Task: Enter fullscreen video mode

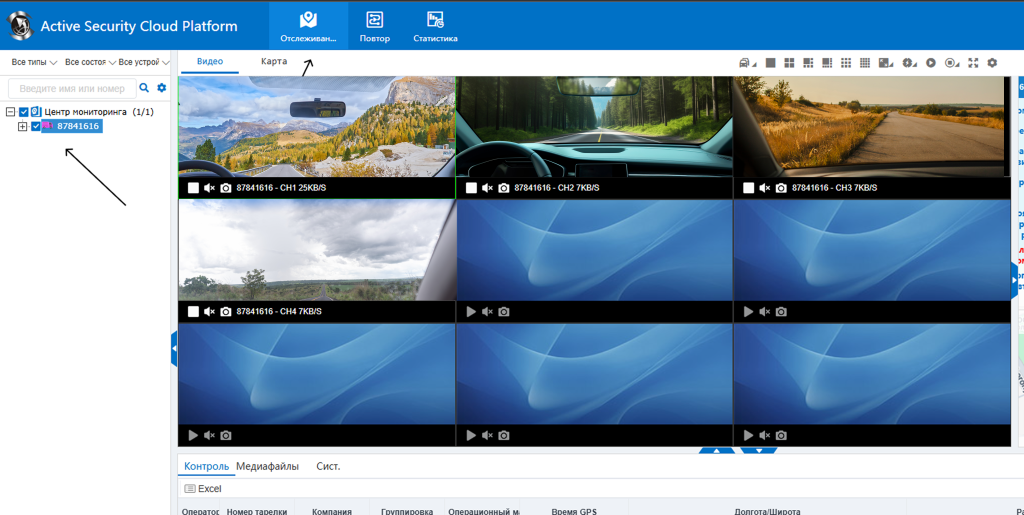Action: 973,63
